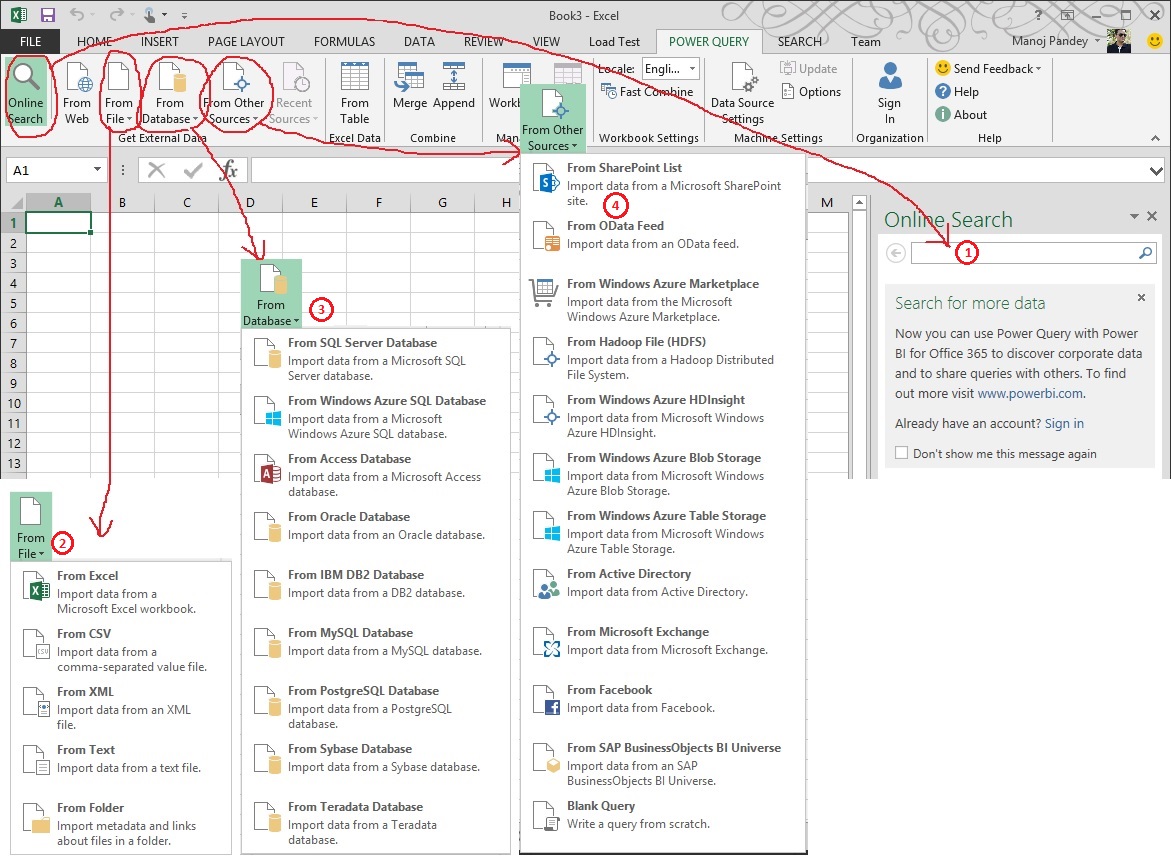Switch to the INSERT ribbon tab
This screenshot has width=1171, height=863.
(160, 42)
